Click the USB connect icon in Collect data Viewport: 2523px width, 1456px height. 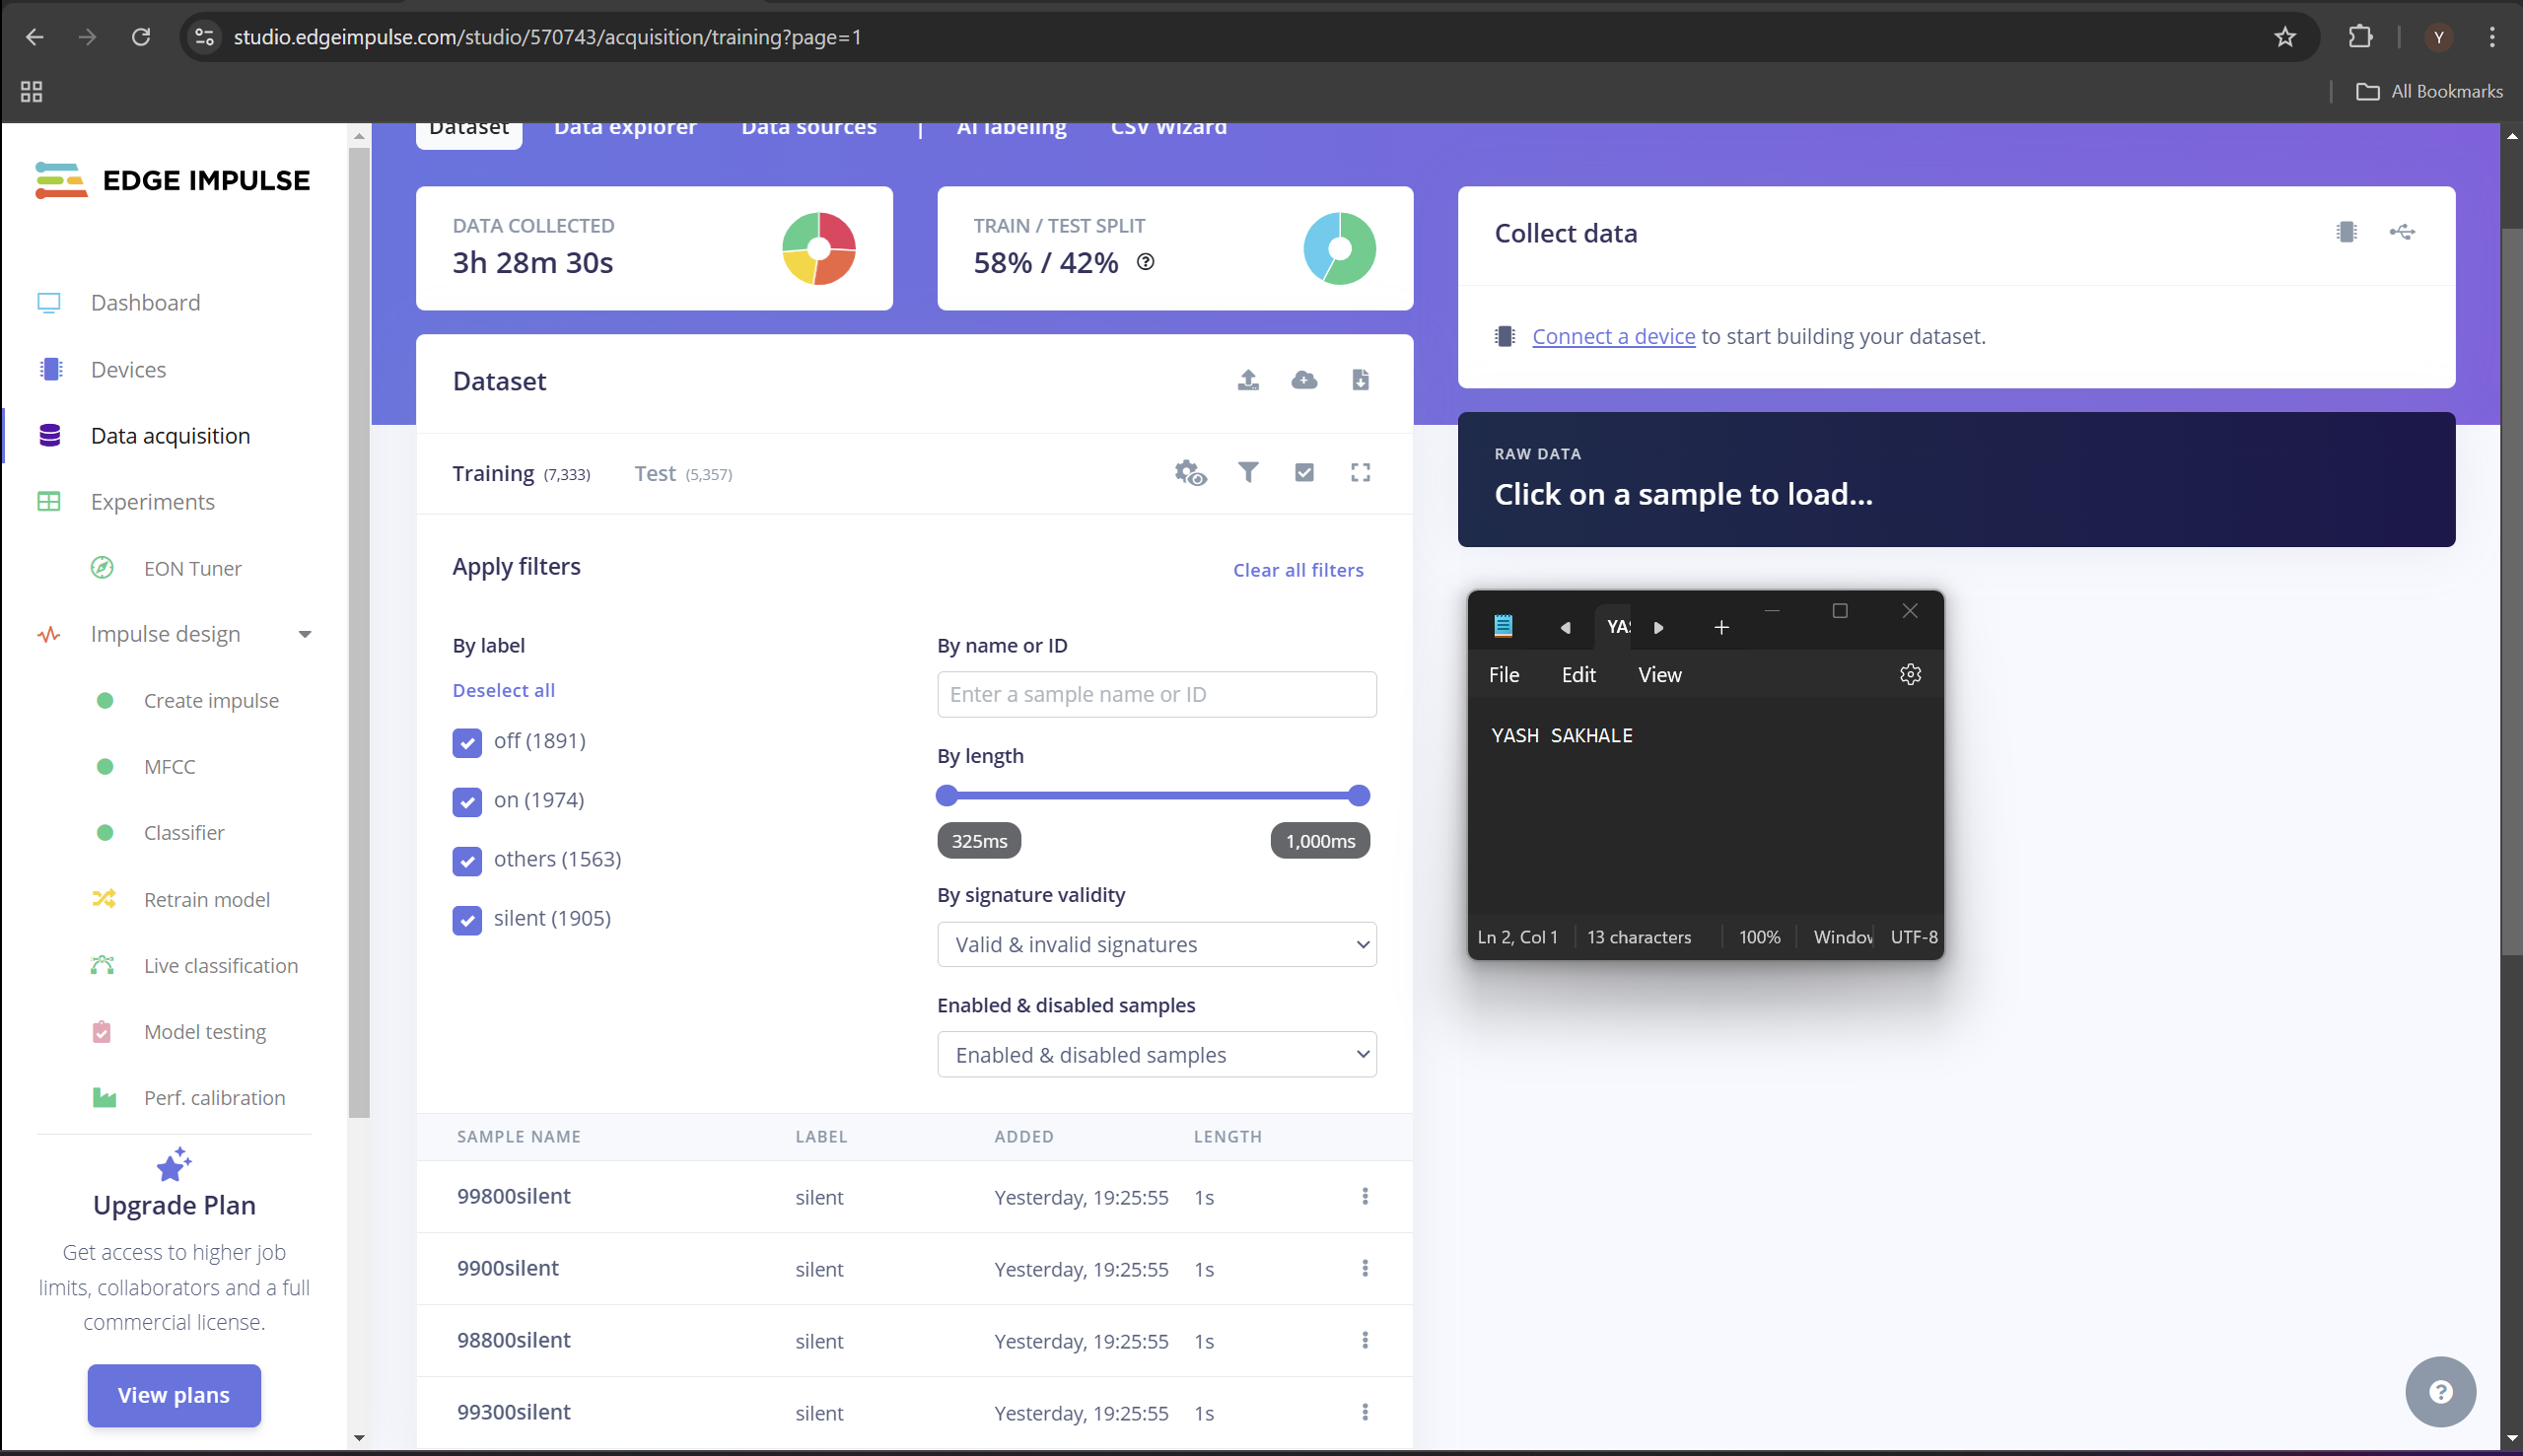pos(2402,232)
